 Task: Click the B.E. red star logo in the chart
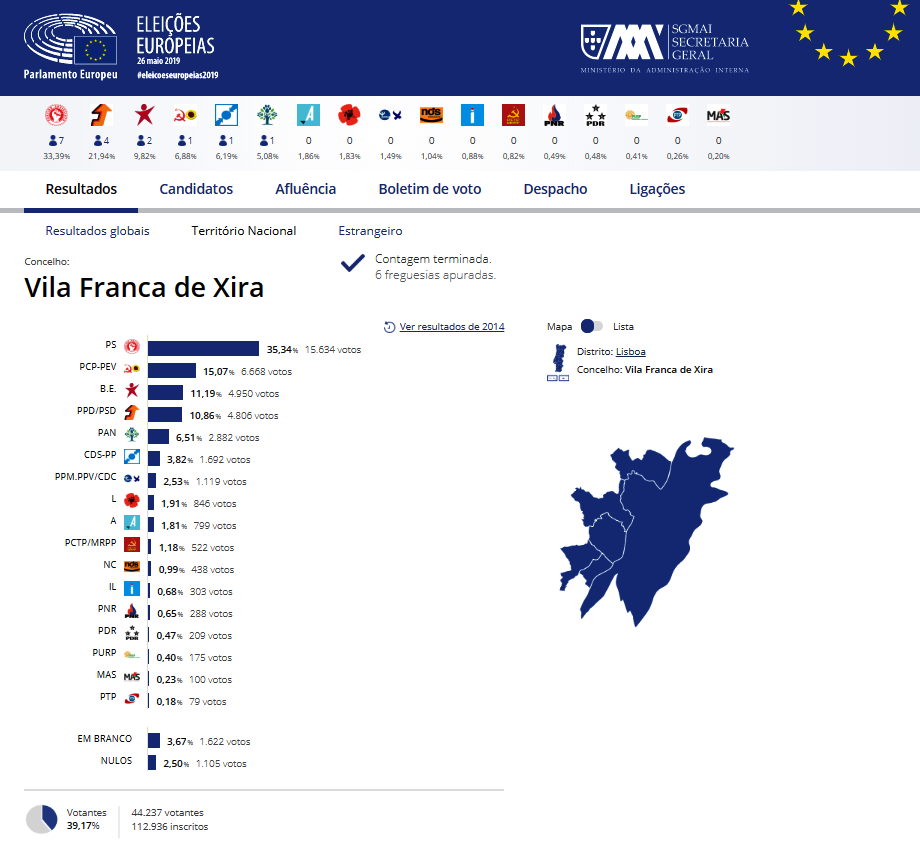coord(131,392)
